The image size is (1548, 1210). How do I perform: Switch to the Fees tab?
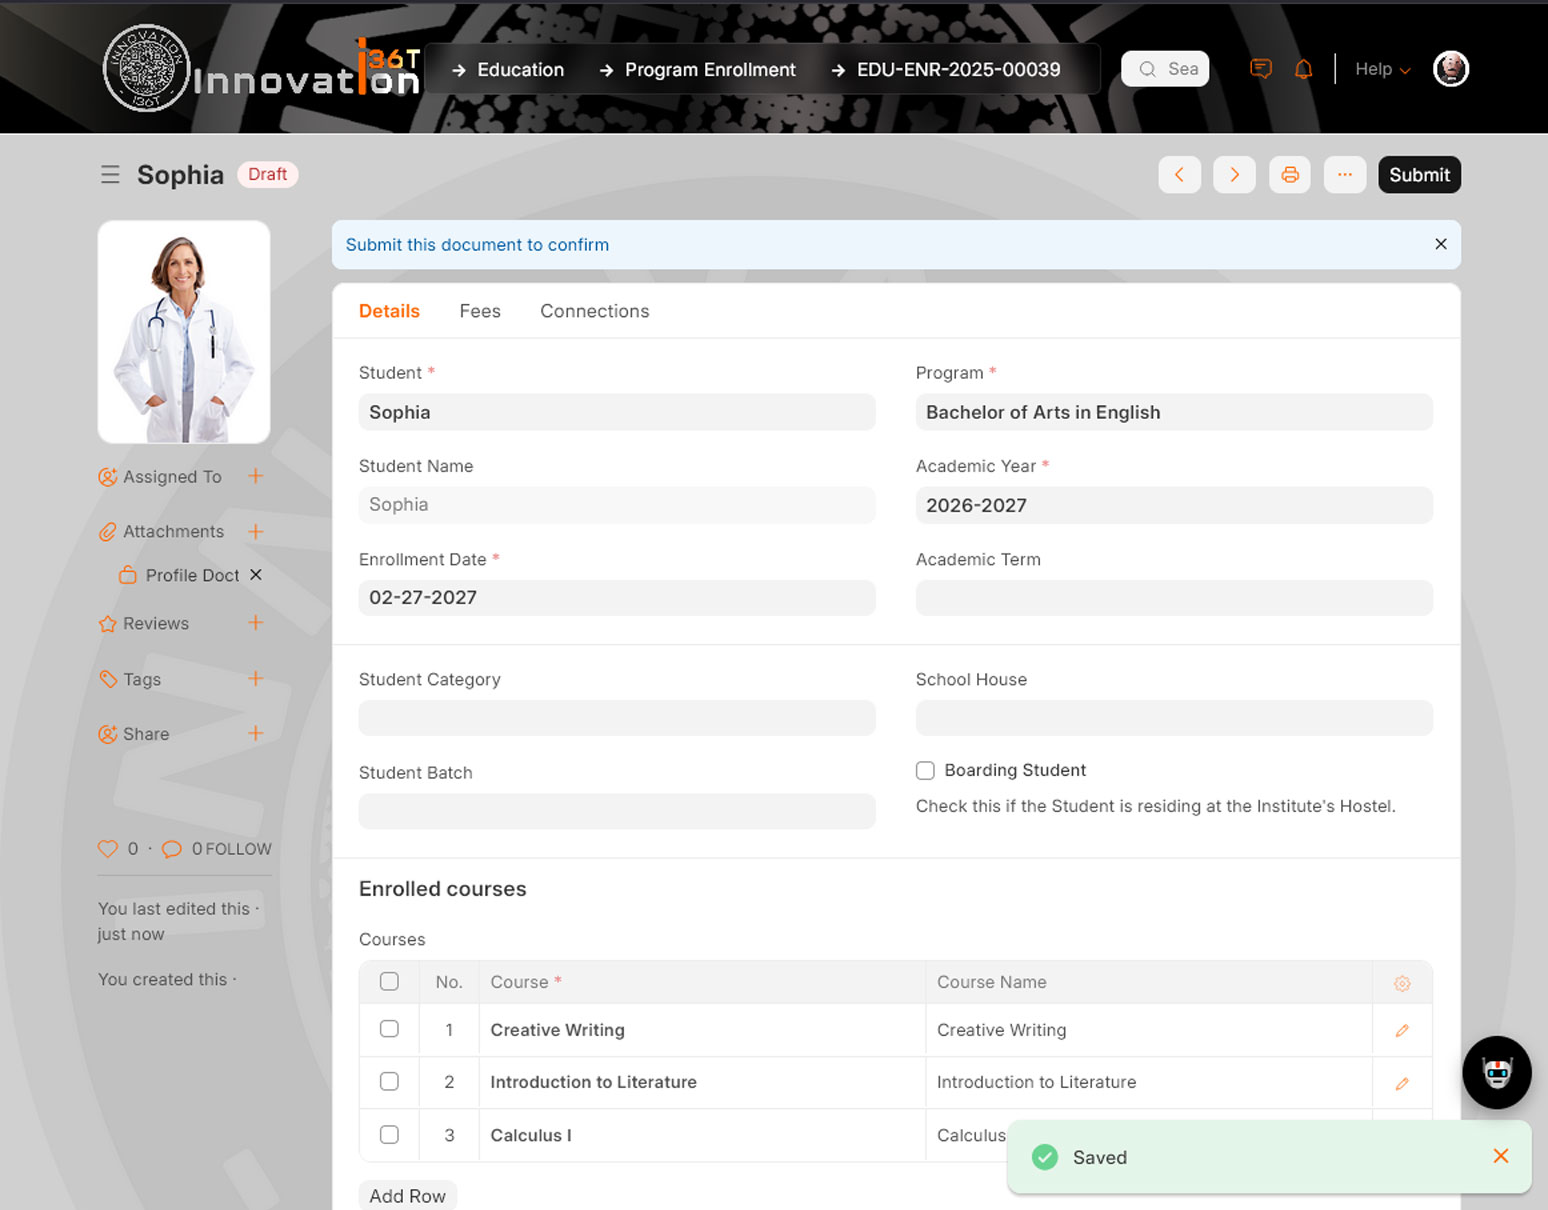[x=480, y=311]
